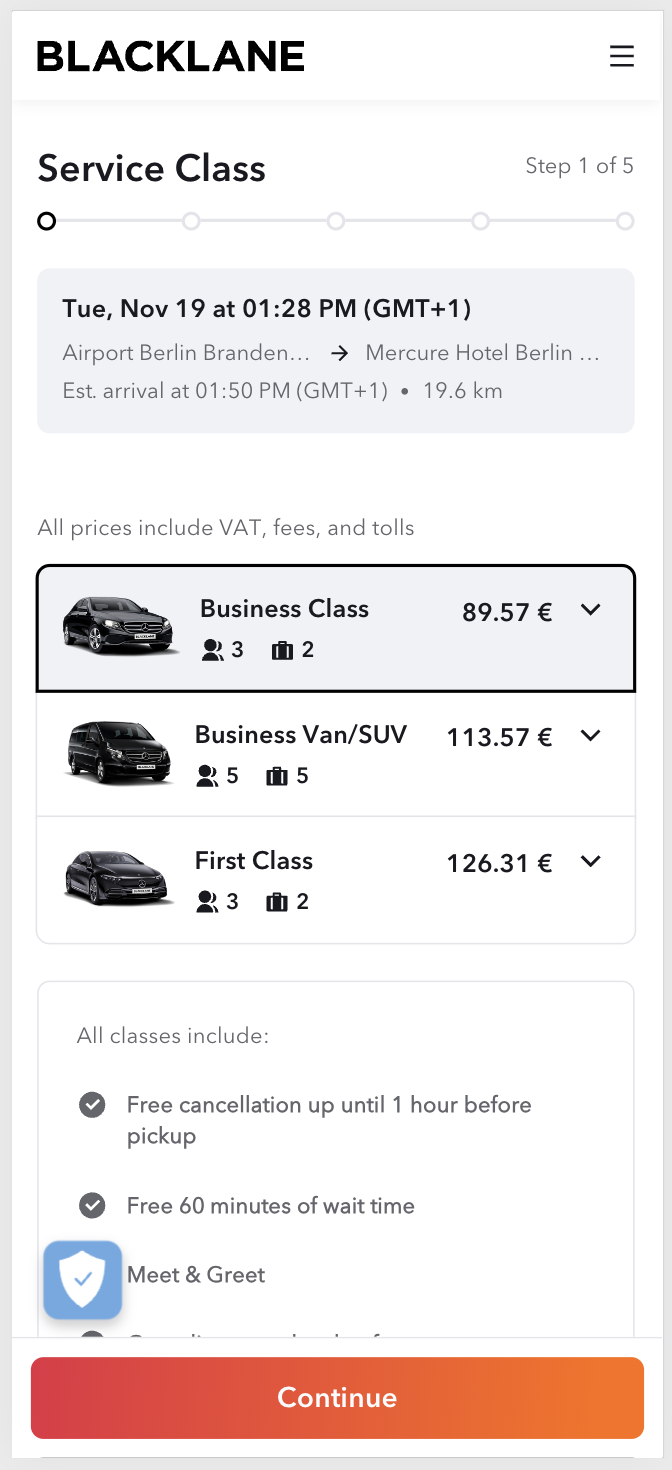The height and width of the screenshot is (1470, 672).
Task: Click the blue shield privacy badge
Action: (x=83, y=1279)
